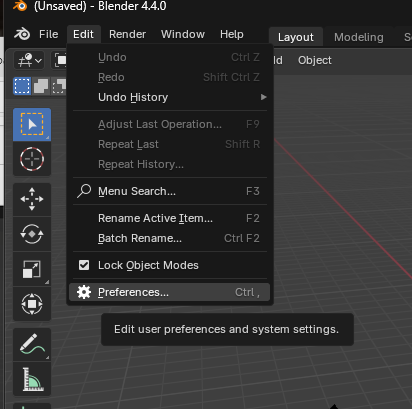Open the Render menu
The height and width of the screenshot is (409, 412).
(x=127, y=34)
